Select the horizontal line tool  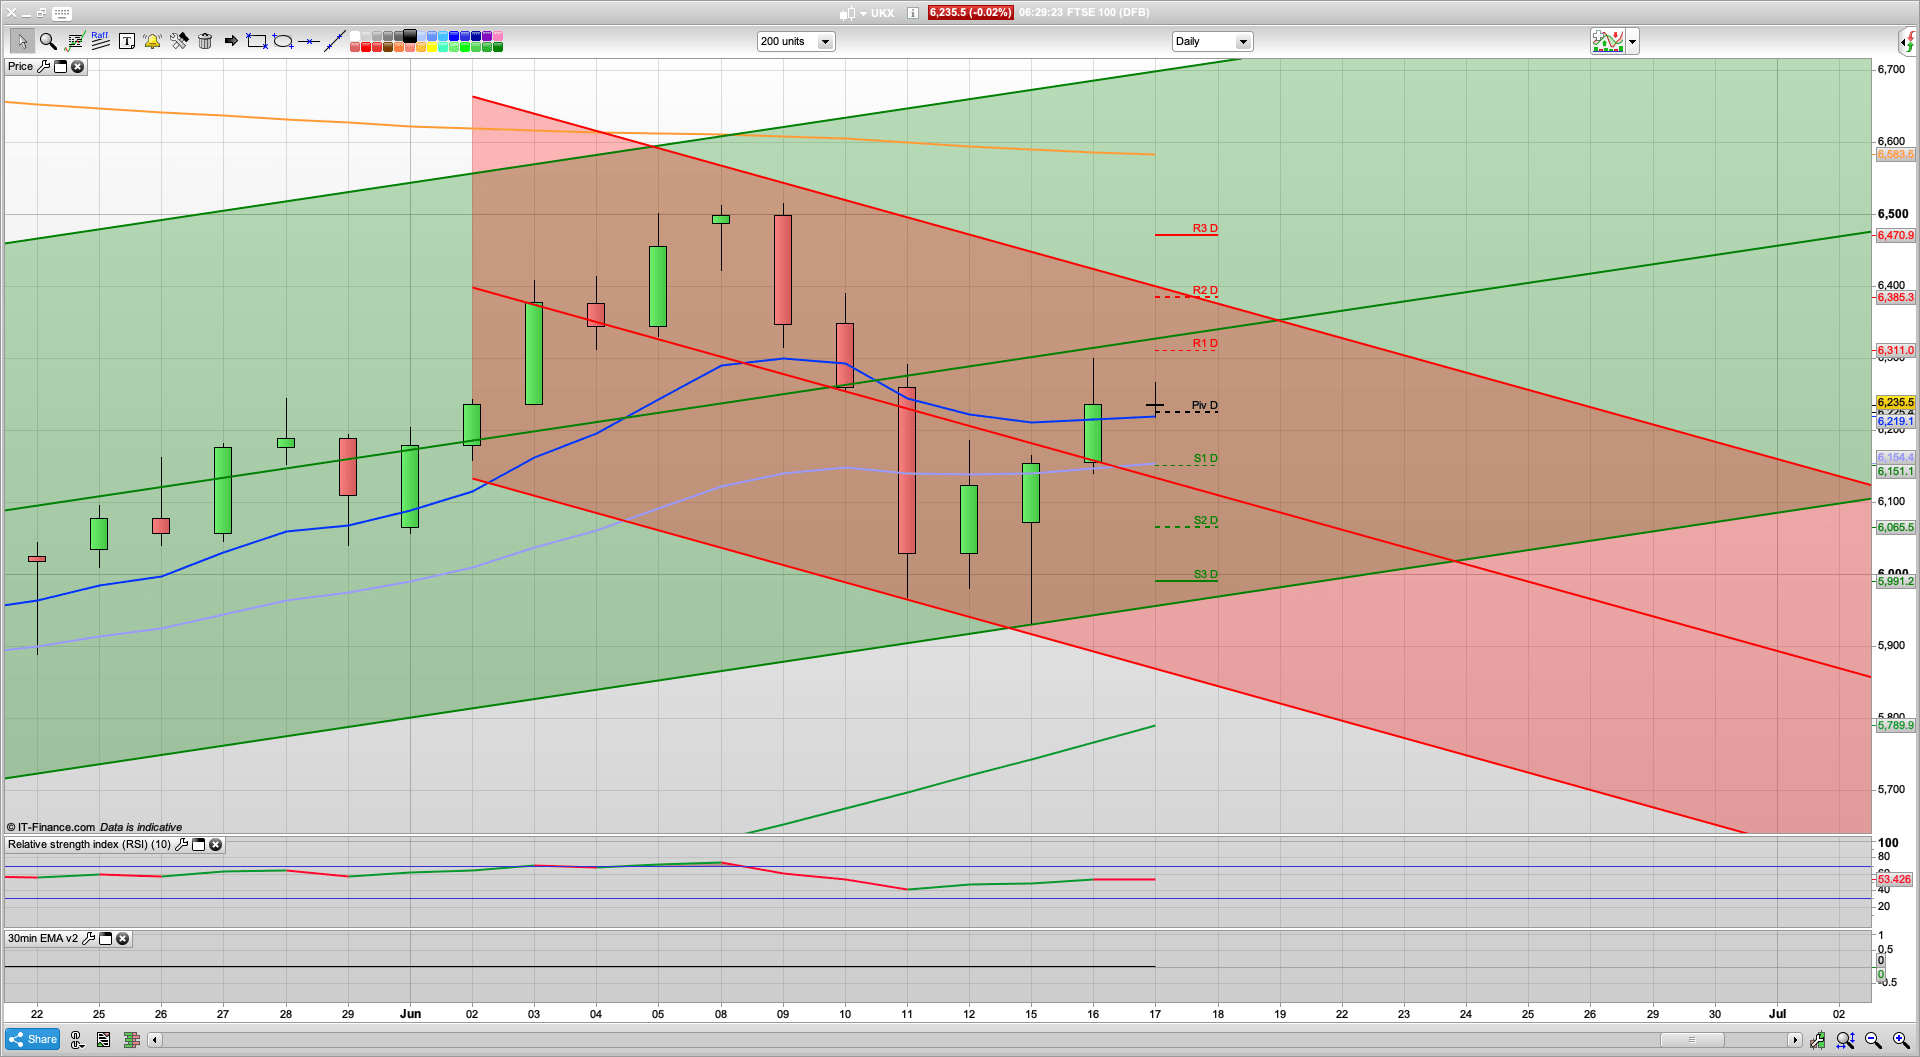click(309, 41)
